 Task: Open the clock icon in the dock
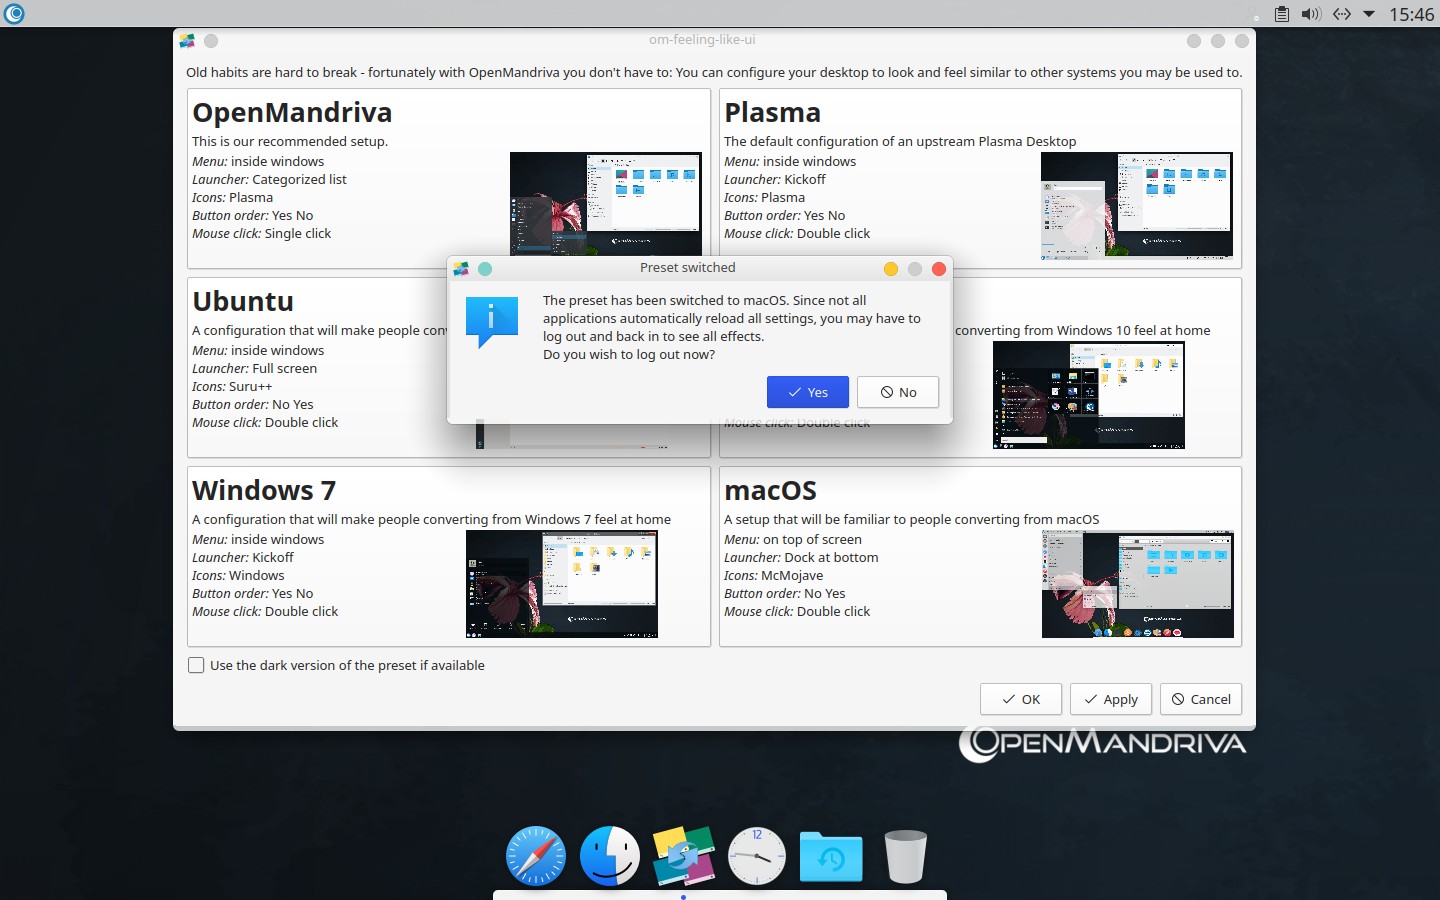coord(757,856)
